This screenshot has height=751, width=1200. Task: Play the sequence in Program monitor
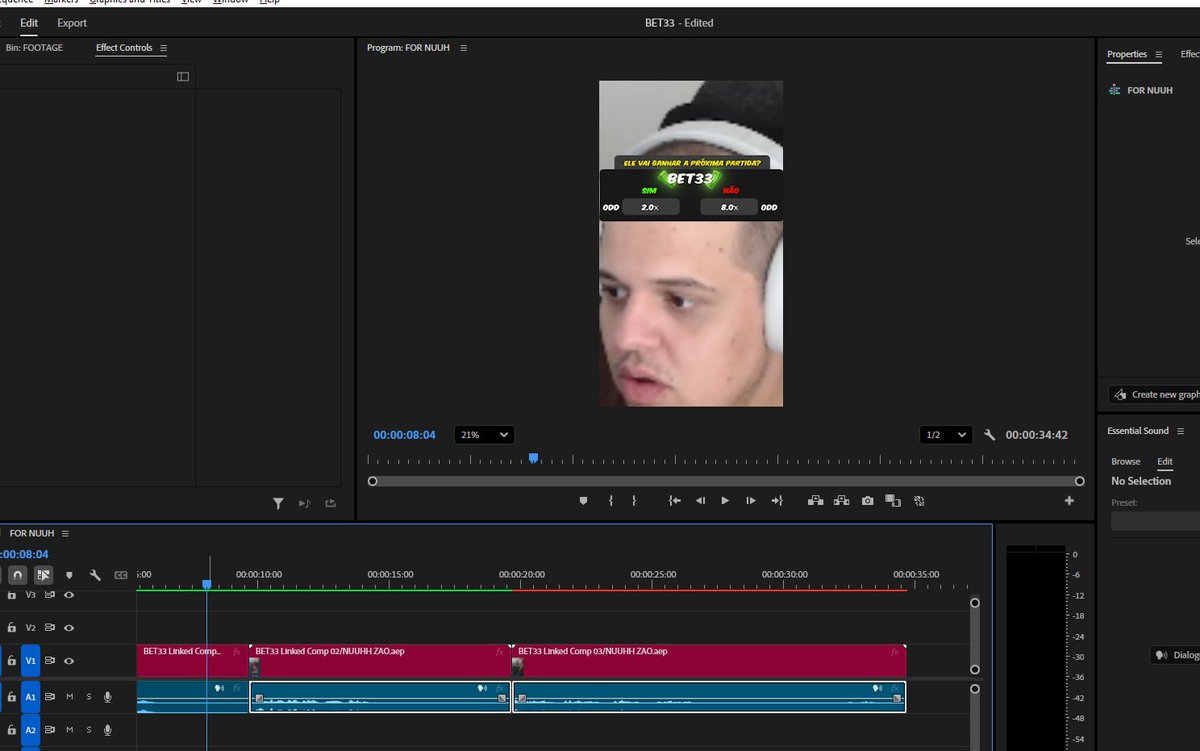(x=725, y=501)
